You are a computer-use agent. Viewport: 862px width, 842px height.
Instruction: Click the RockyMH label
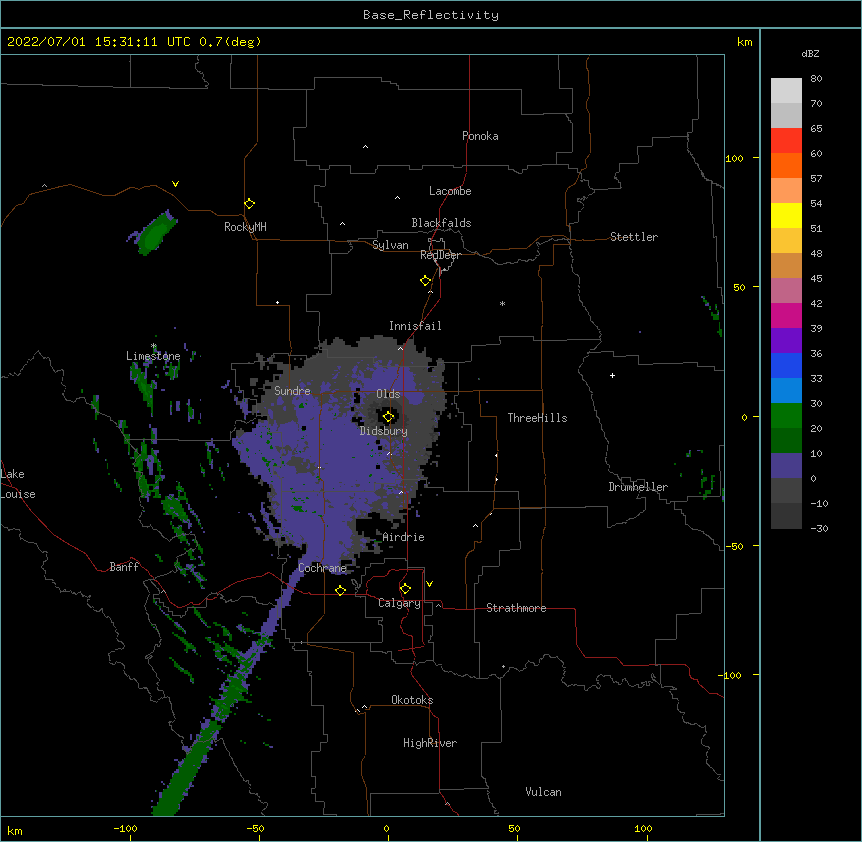tap(245, 227)
